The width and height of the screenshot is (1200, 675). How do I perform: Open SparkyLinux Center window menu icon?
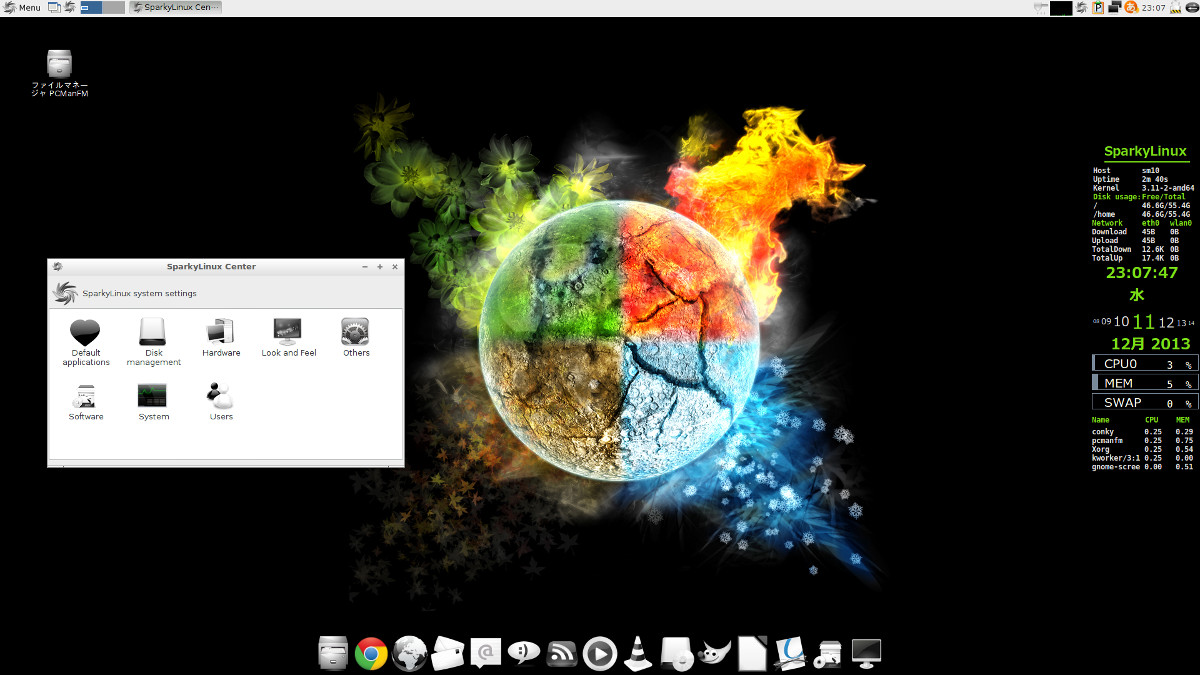pyautogui.click(x=58, y=266)
